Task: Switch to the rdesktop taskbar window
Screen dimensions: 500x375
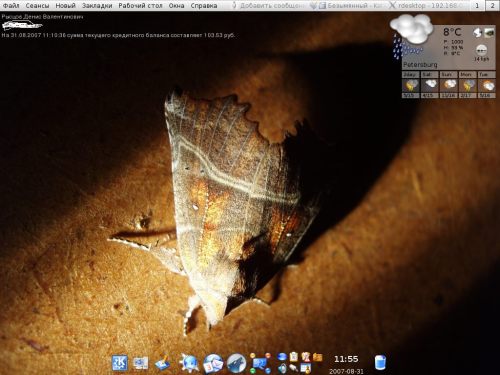Action: coord(428,6)
